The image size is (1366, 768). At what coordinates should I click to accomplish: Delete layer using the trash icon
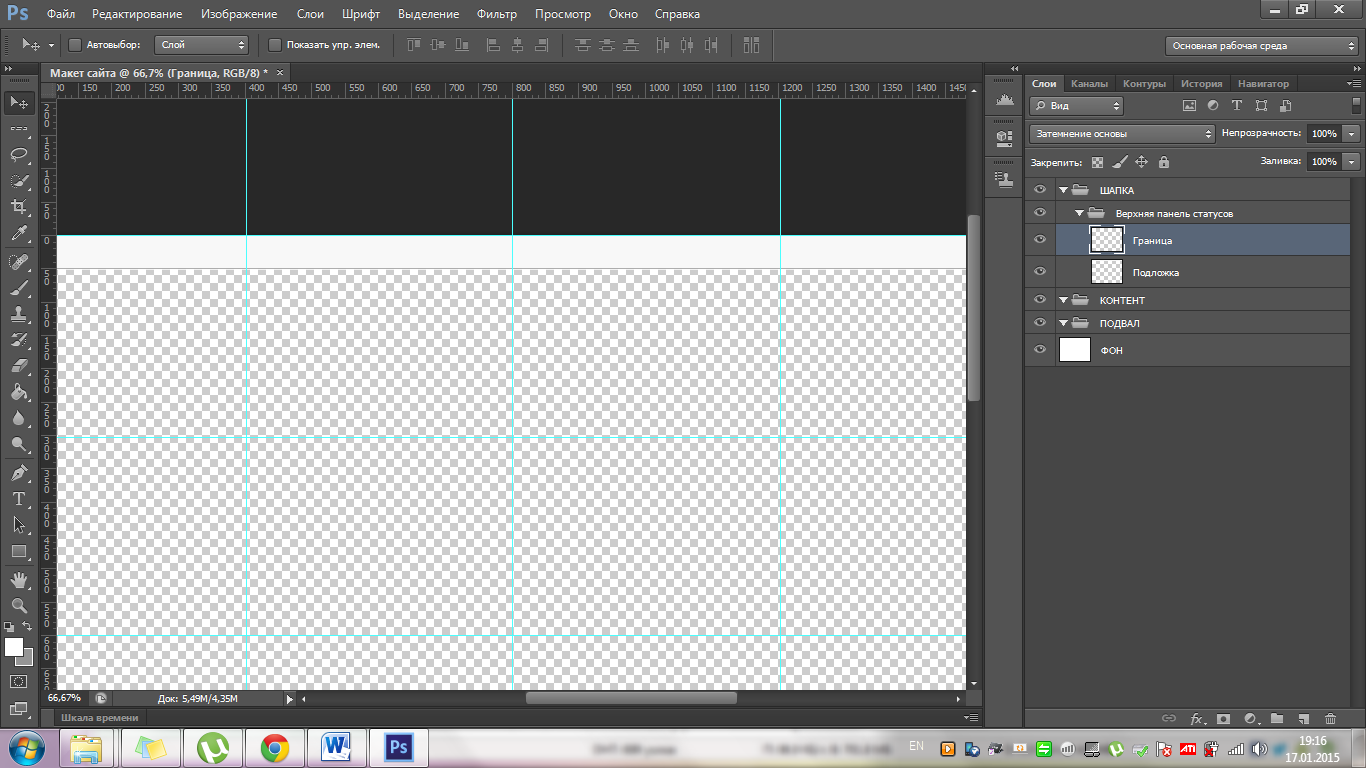tap(1330, 718)
